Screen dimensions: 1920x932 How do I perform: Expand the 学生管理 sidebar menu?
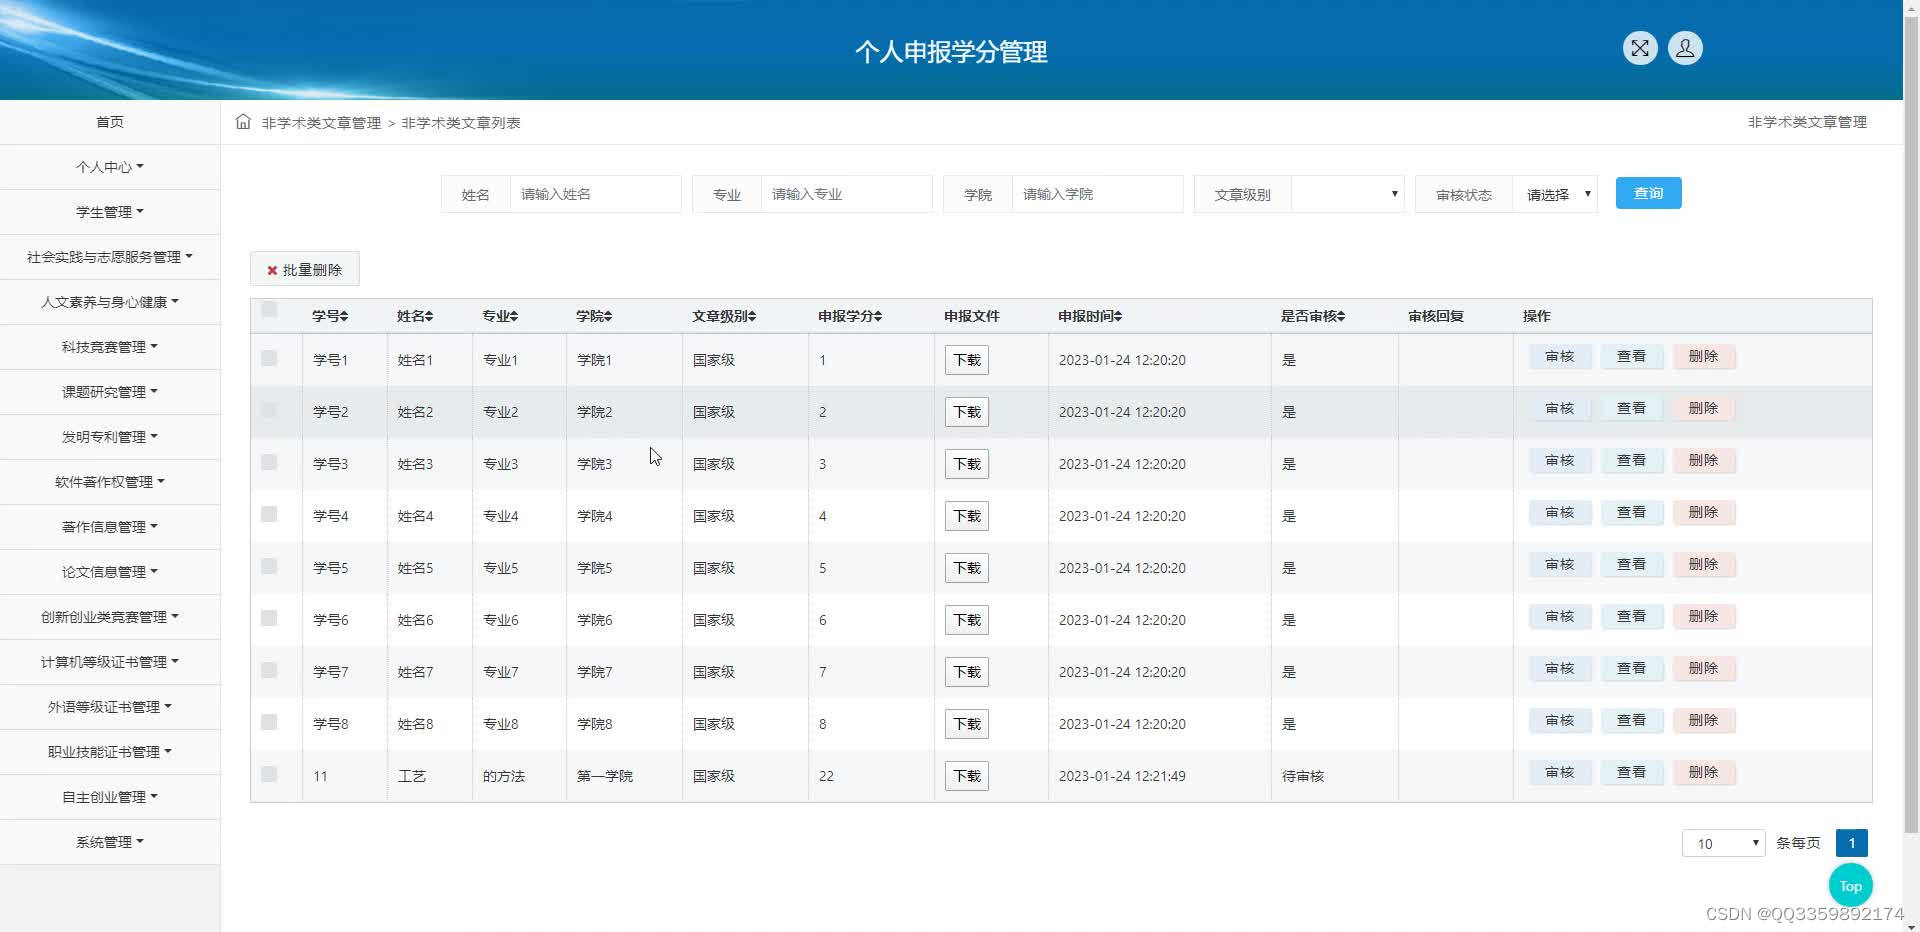click(x=110, y=212)
